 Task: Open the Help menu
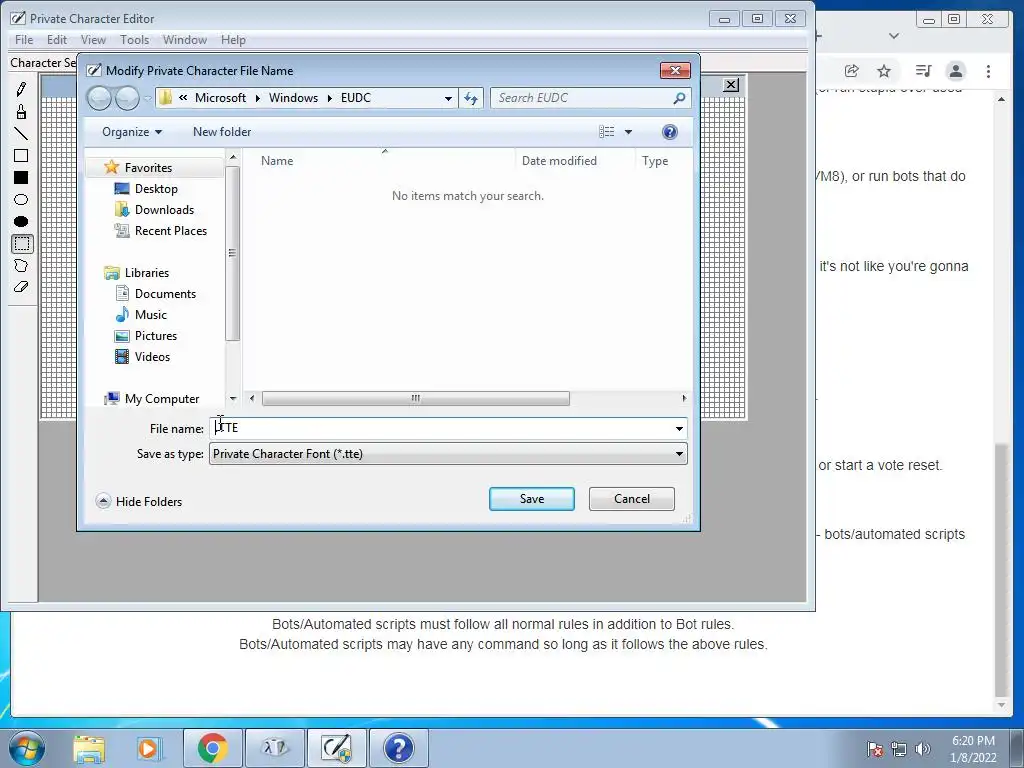pyautogui.click(x=233, y=40)
